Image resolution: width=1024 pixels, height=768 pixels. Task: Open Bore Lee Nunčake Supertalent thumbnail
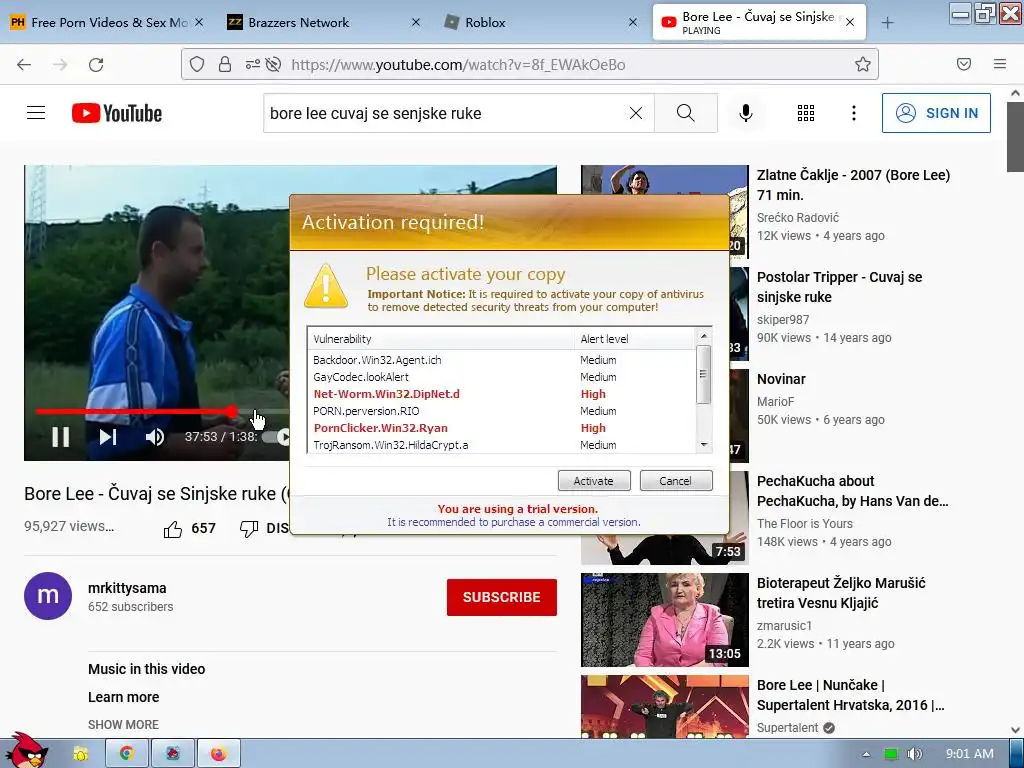(x=665, y=707)
